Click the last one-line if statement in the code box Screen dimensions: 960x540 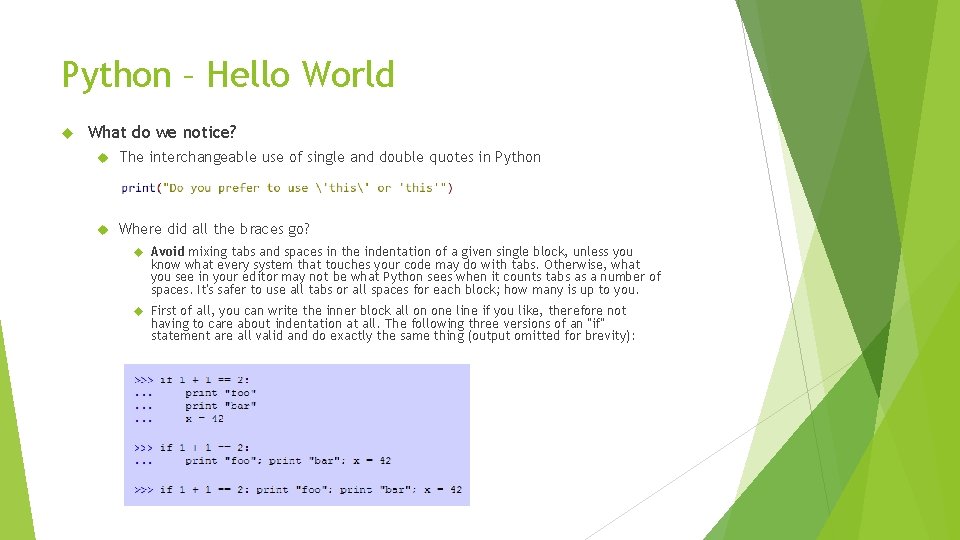(298, 490)
